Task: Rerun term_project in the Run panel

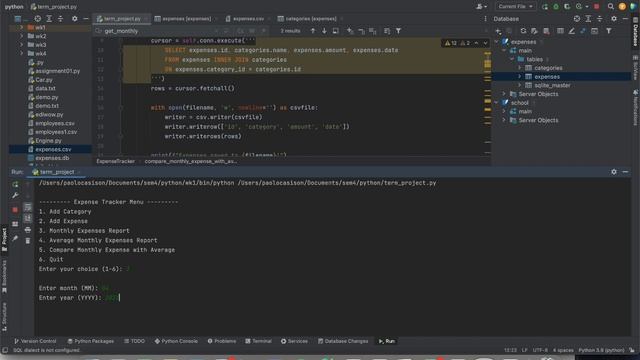Action: pyautogui.click(x=15, y=184)
